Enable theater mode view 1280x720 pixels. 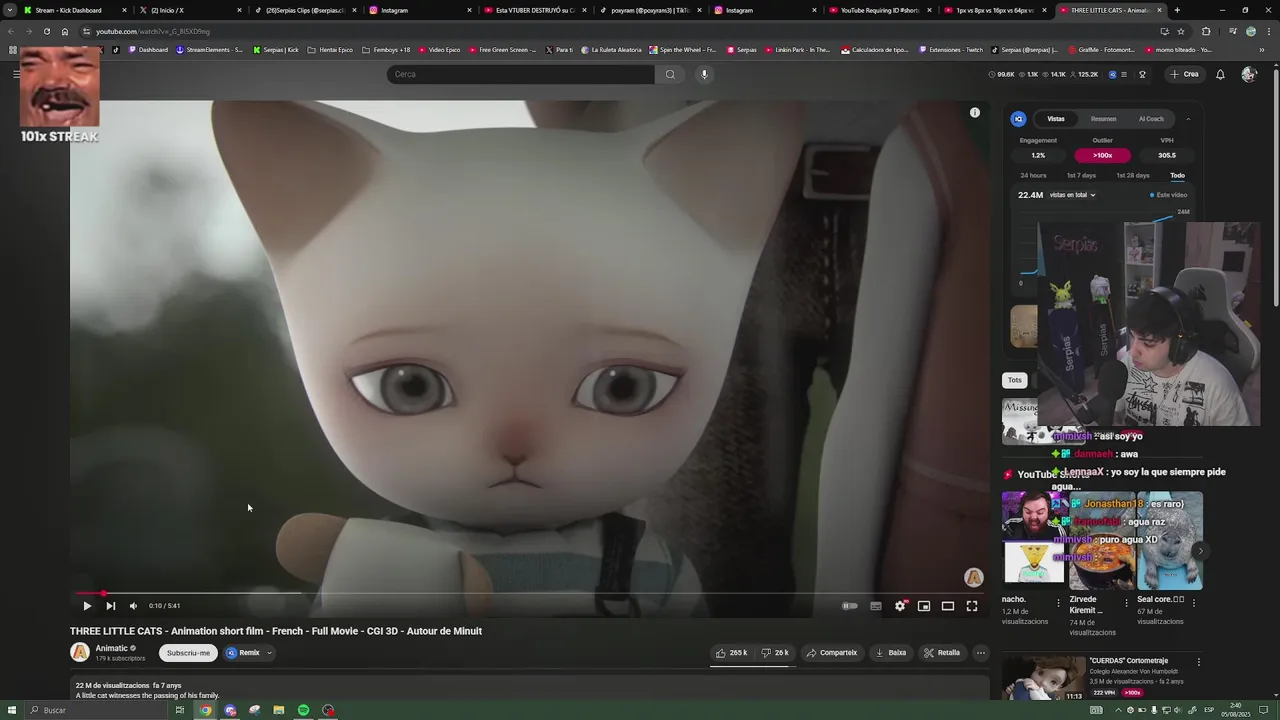click(948, 606)
